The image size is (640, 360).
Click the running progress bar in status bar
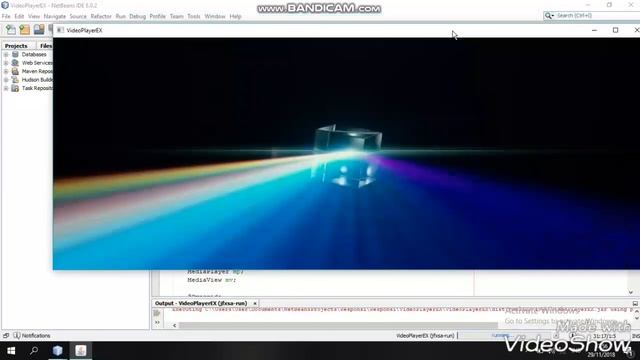point(502,336)
